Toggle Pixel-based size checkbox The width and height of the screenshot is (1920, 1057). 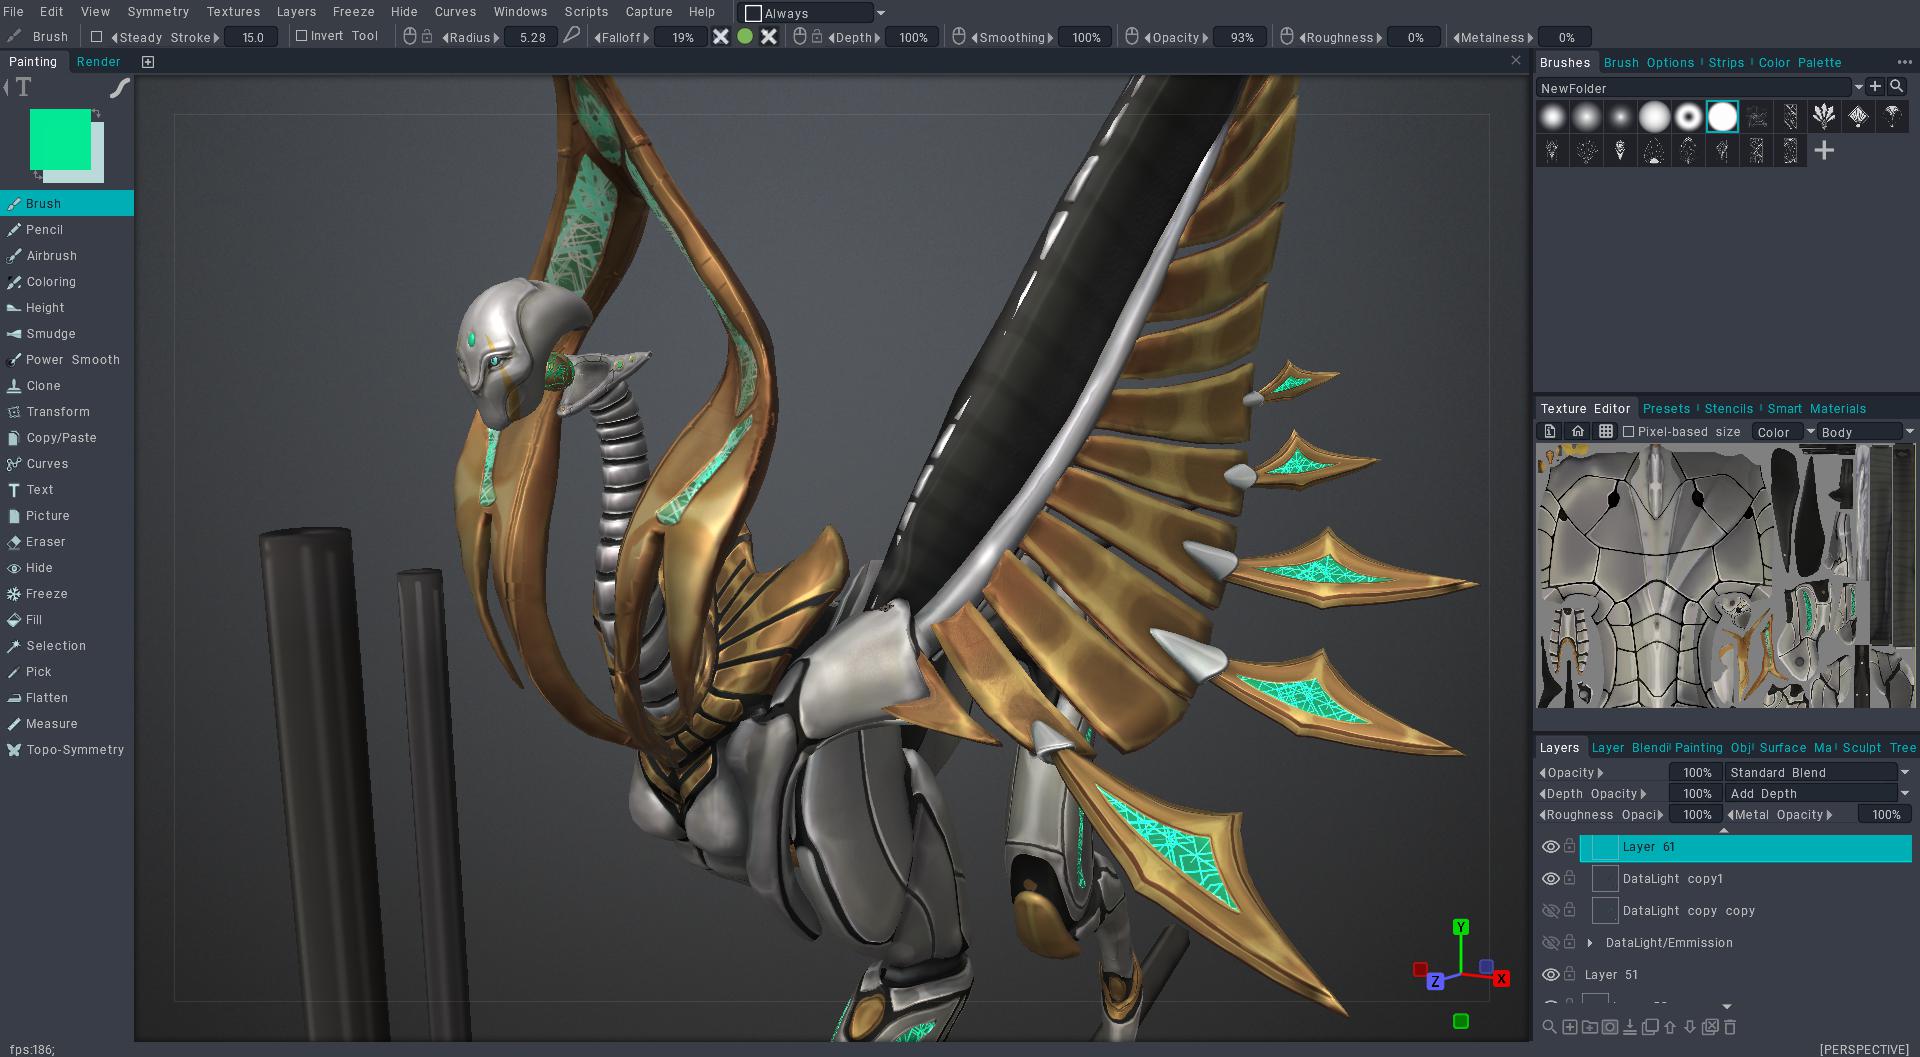(x=1628, y=432)
